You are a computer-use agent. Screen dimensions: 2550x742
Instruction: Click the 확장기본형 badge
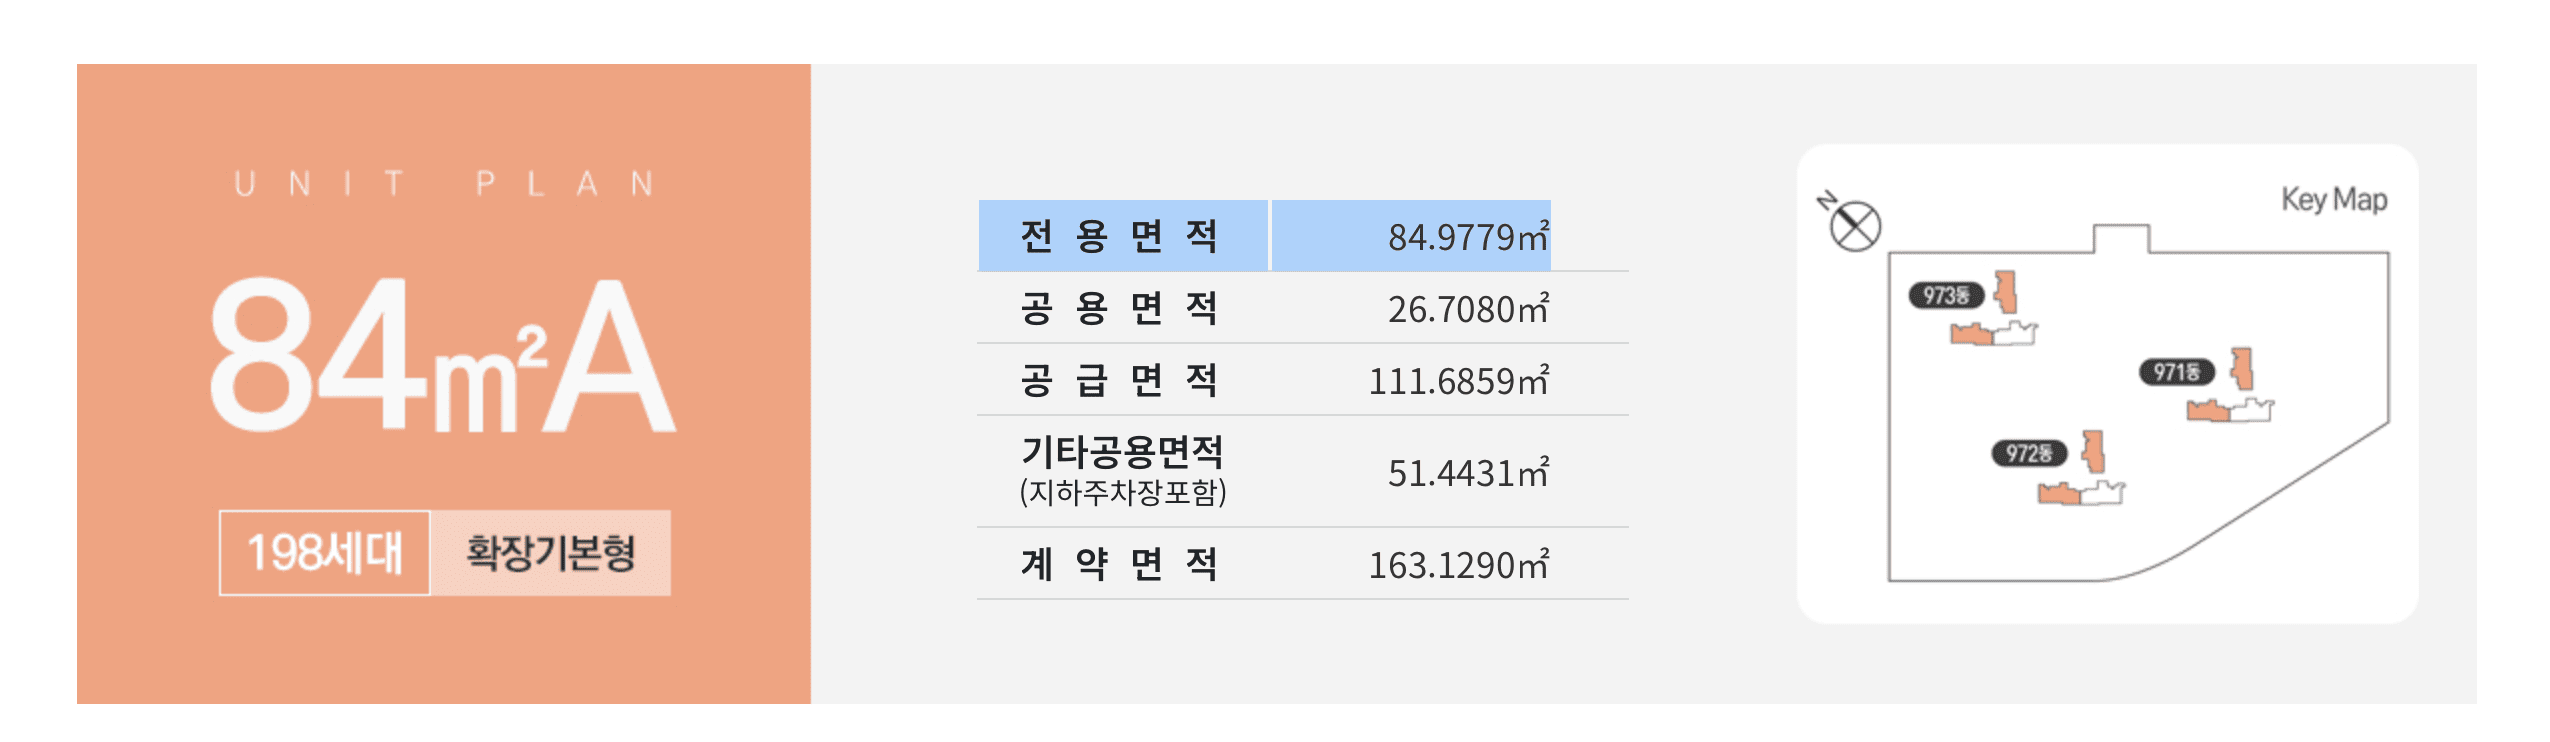550,553
